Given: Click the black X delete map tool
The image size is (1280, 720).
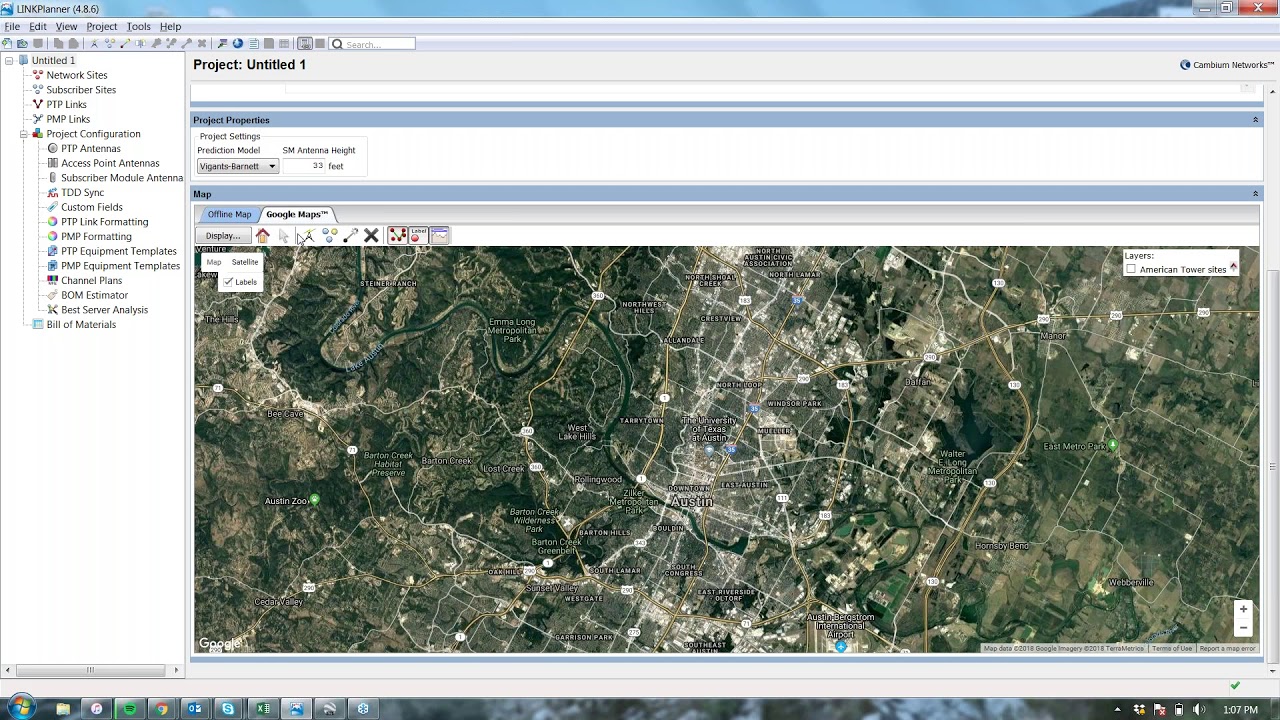Looking at the screenshot, I should point(371,236).
